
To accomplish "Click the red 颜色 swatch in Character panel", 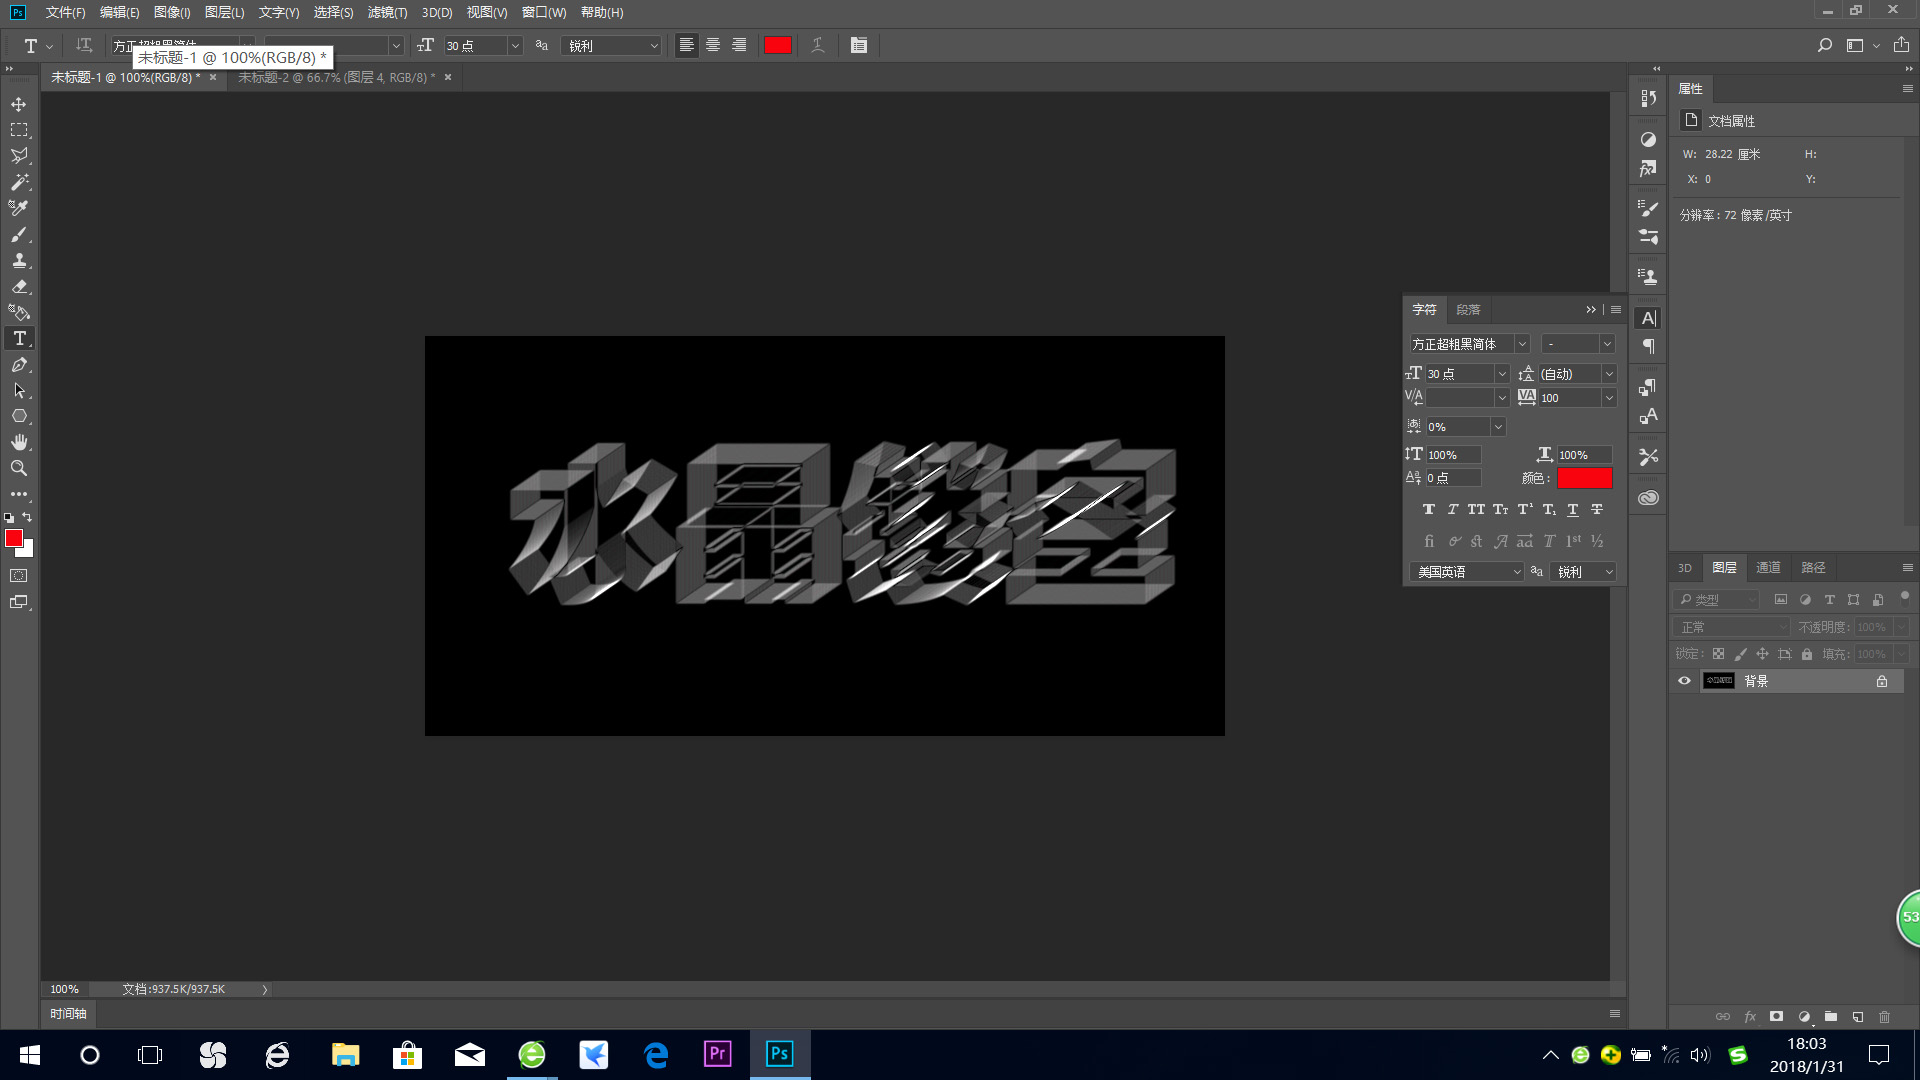I will pos(1584,478).
